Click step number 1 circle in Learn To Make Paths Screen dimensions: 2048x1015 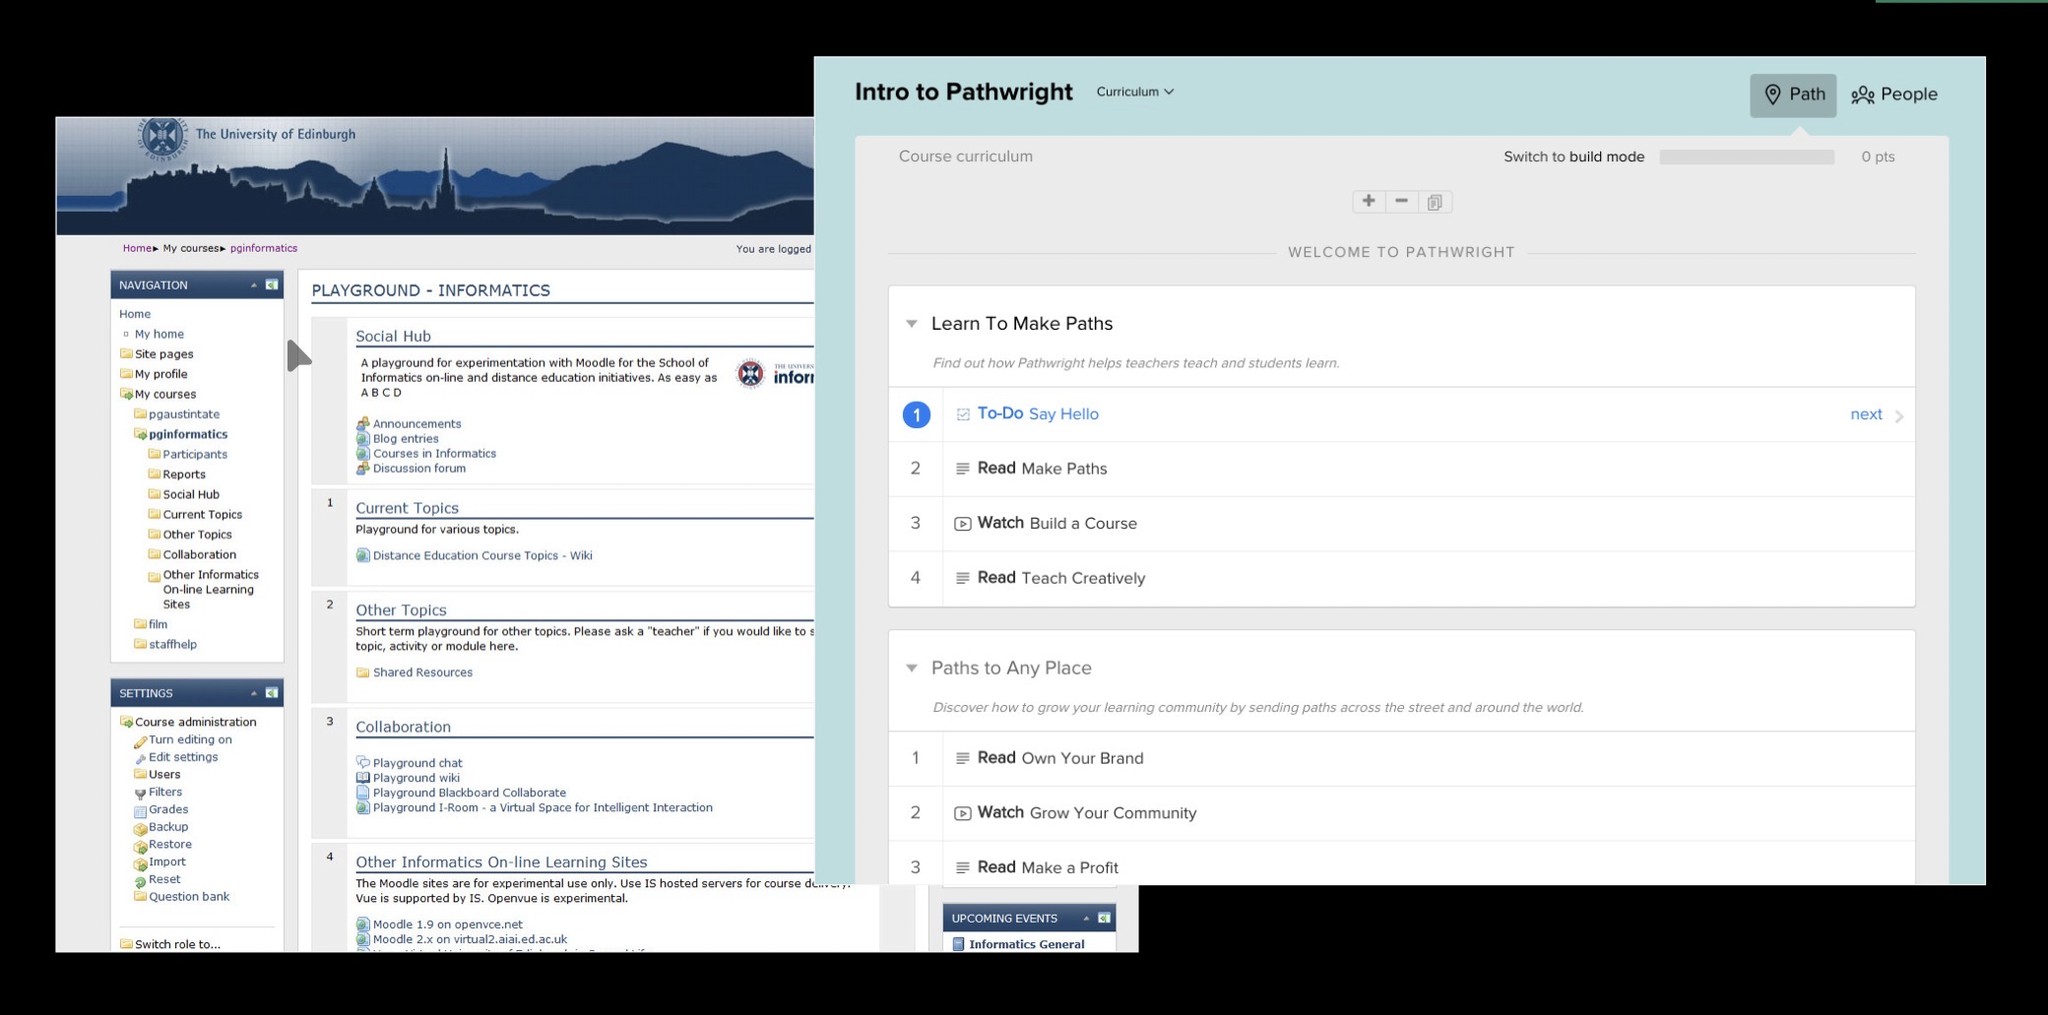tap(916, 414)
